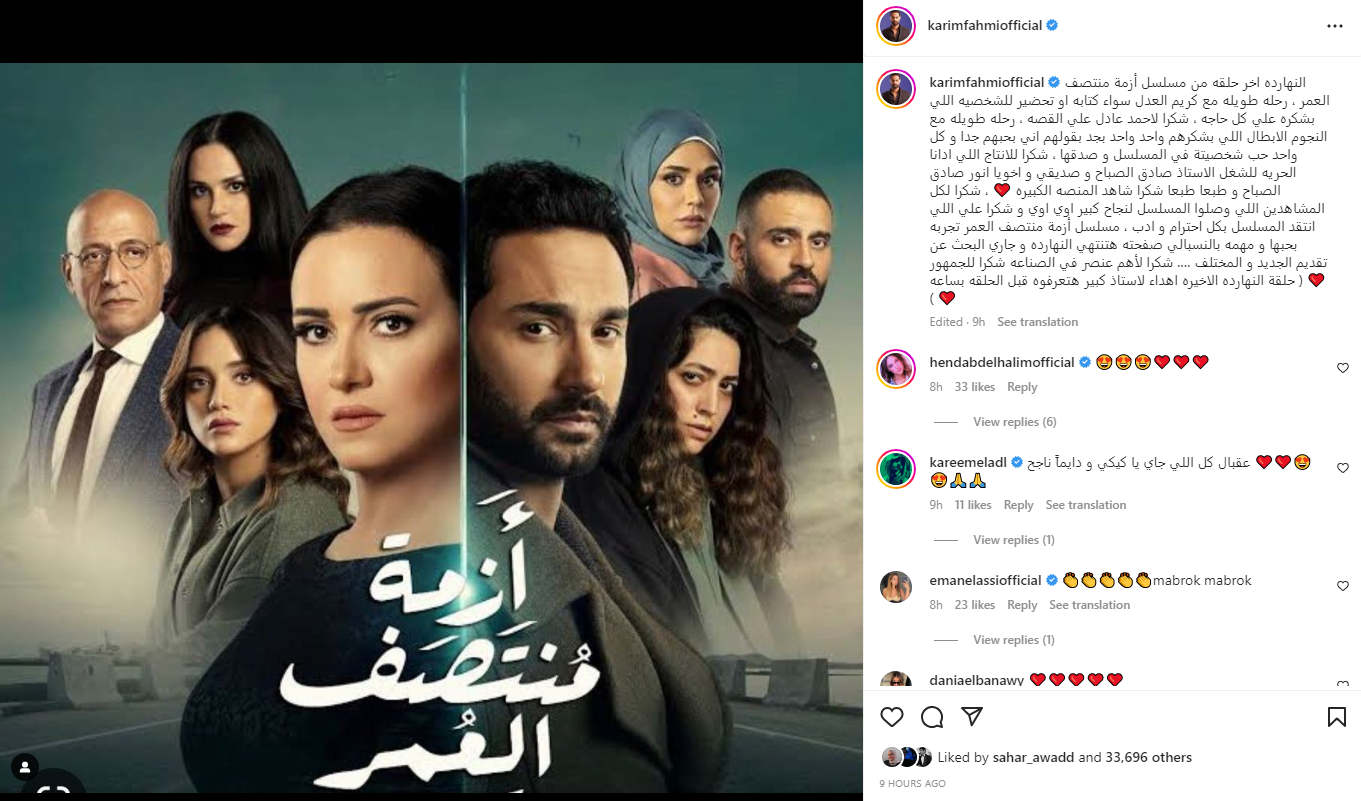Like kareemeladl's comment heart
The width and height of the screenshot is (1361, 801).
(x=1343, y=467)
